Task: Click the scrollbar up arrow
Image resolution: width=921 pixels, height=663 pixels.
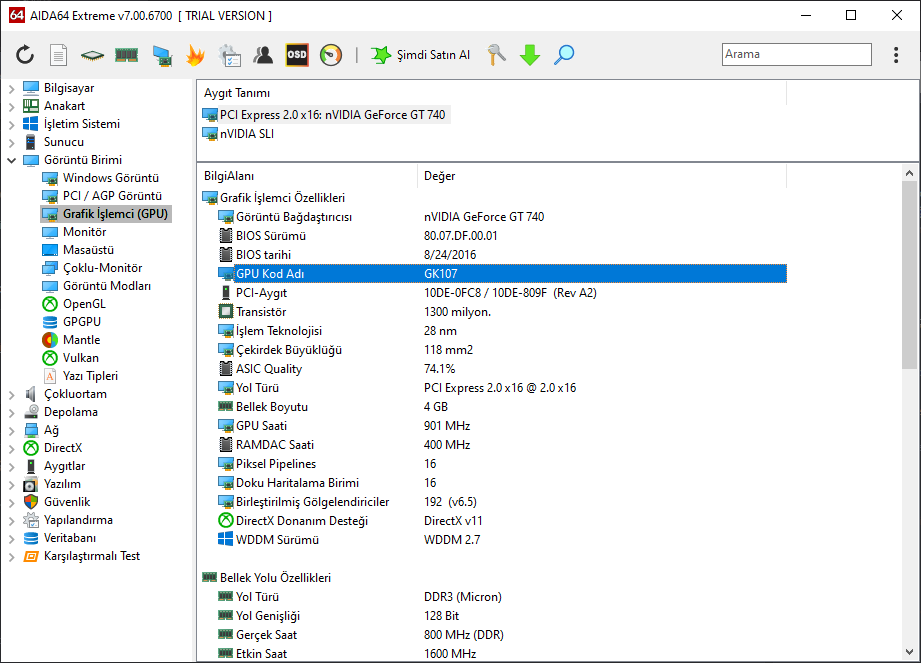Action: pos(909,173)
